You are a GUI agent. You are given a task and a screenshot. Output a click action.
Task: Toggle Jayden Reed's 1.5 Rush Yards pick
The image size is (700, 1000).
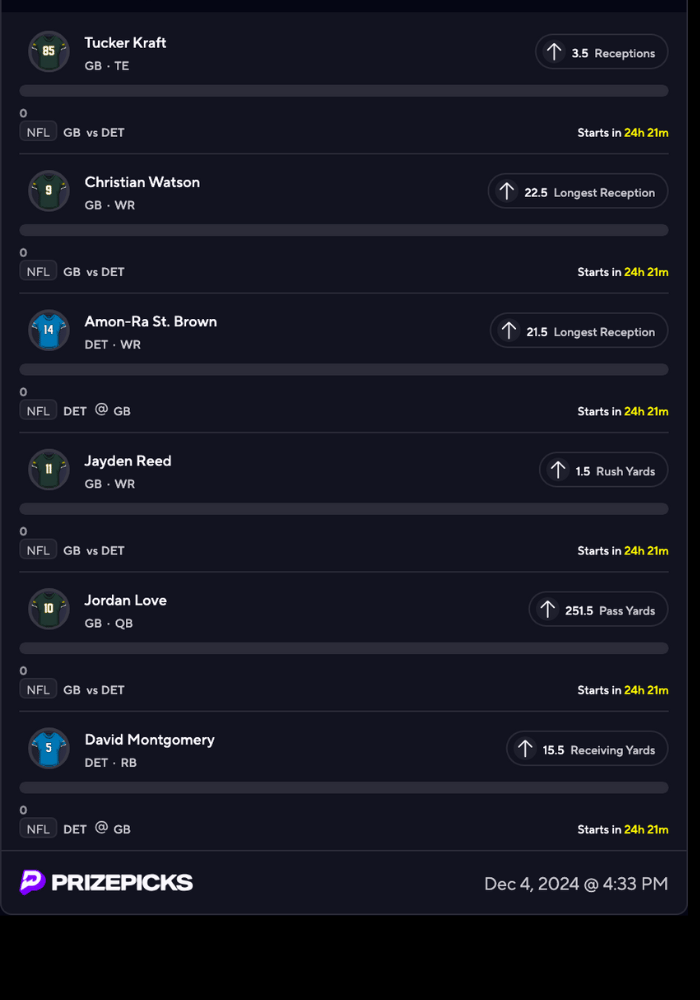(603, 470)
